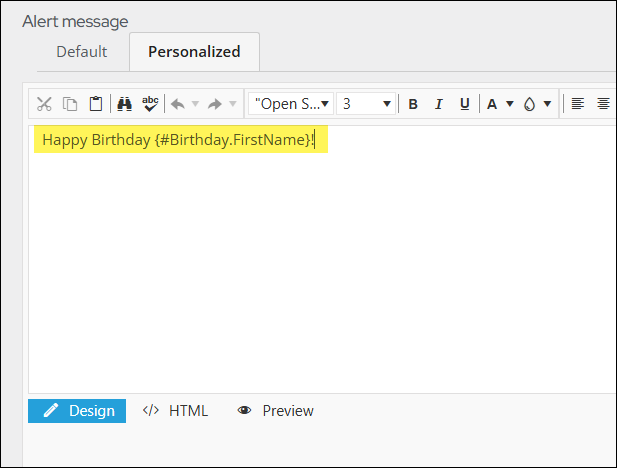Align text left in editor
Image resolution: width=617 pixels, height=468 pixels.
click(577, 104)
